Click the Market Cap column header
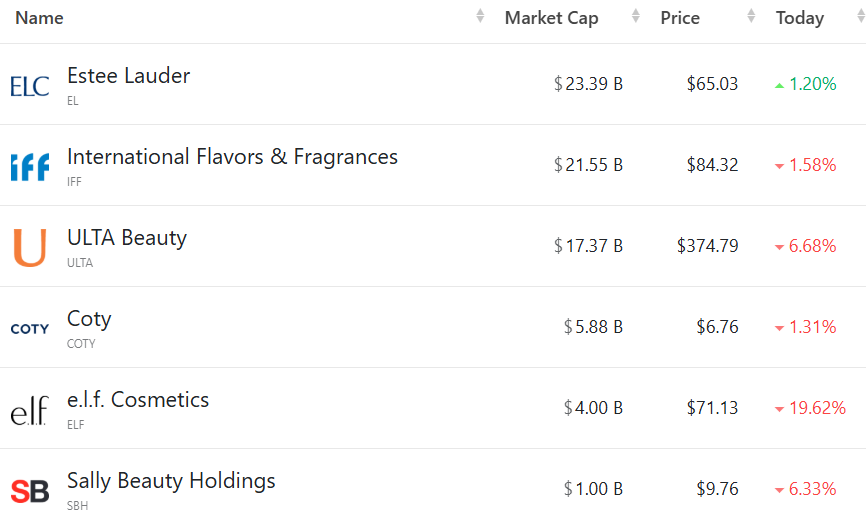Image resolution: width=866 pixels, height=528 pixels. (x=551, y=18)
